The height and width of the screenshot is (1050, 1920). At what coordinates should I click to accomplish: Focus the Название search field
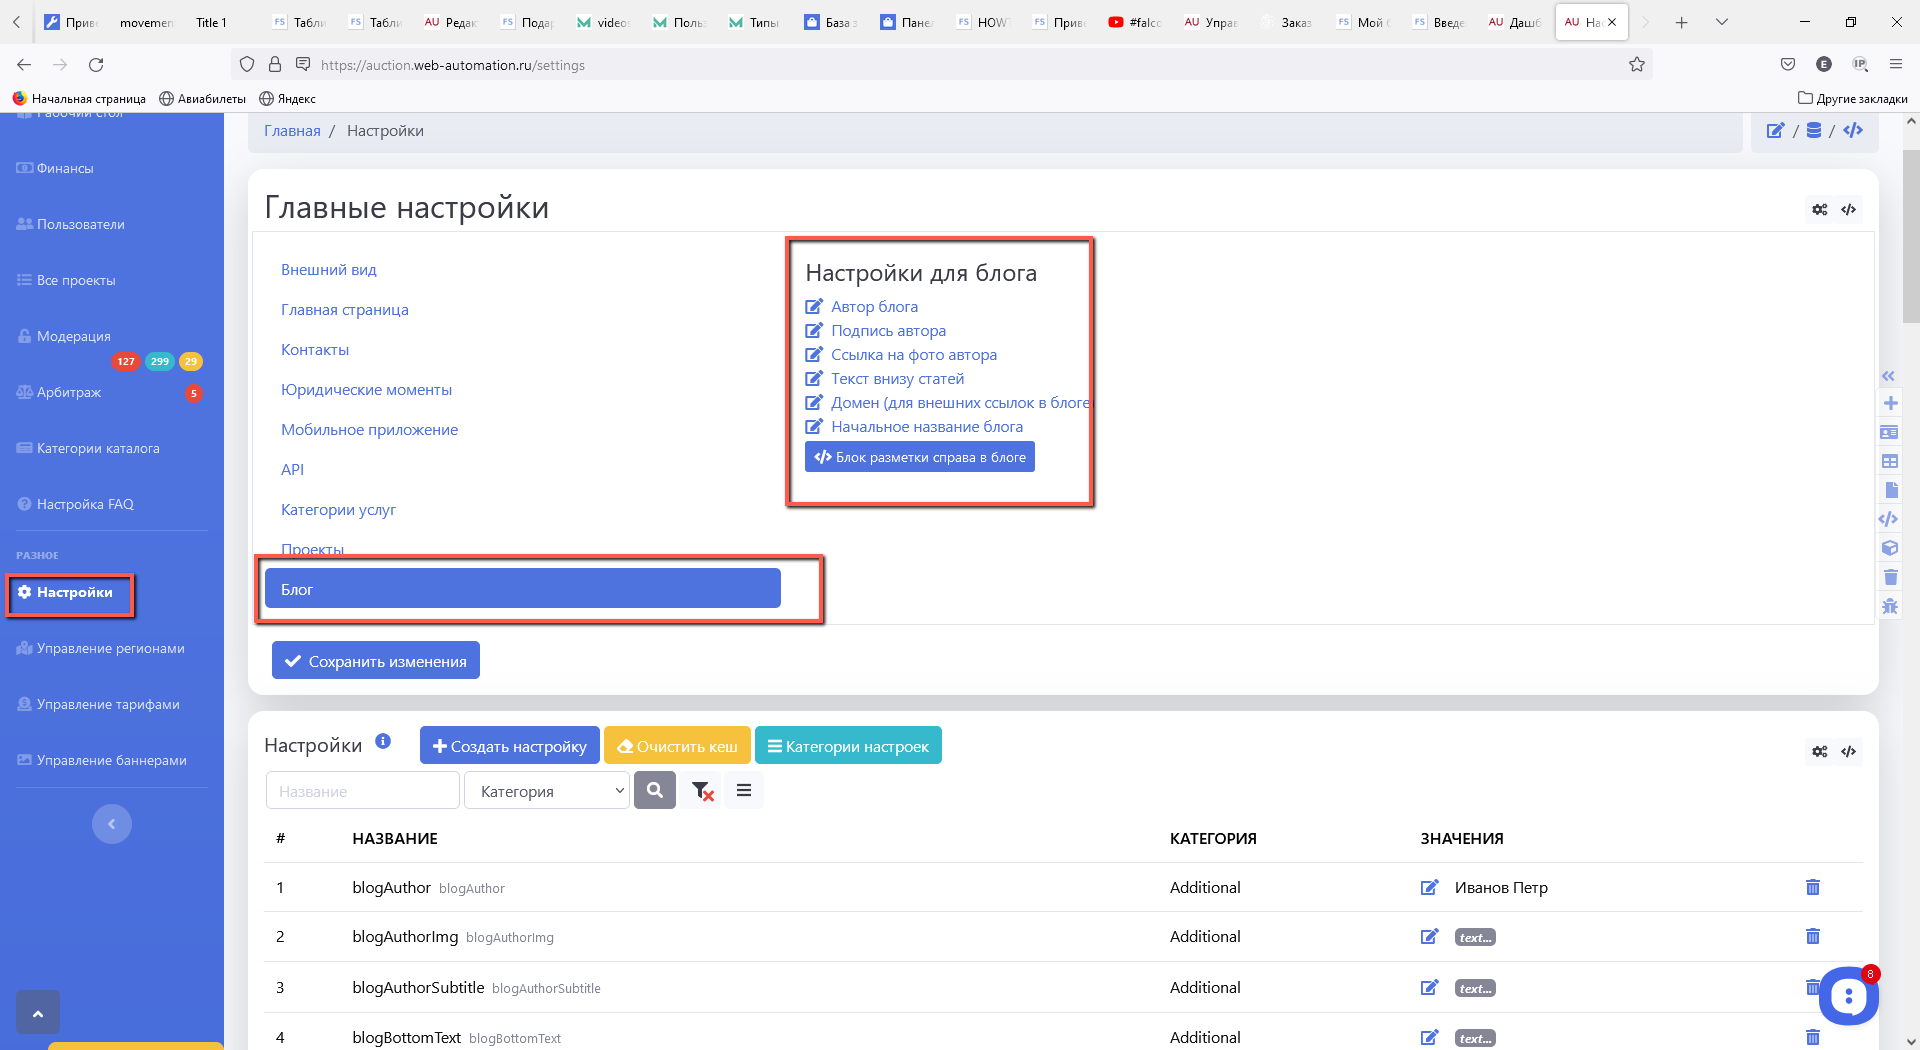362,791
